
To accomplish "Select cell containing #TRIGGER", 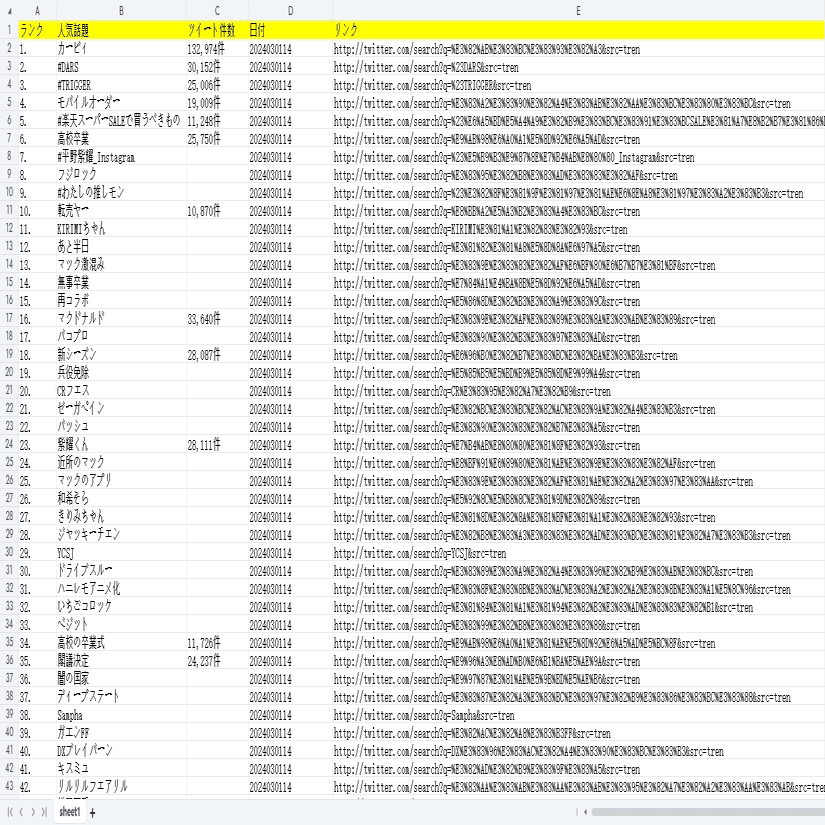I will click(121, 85).
